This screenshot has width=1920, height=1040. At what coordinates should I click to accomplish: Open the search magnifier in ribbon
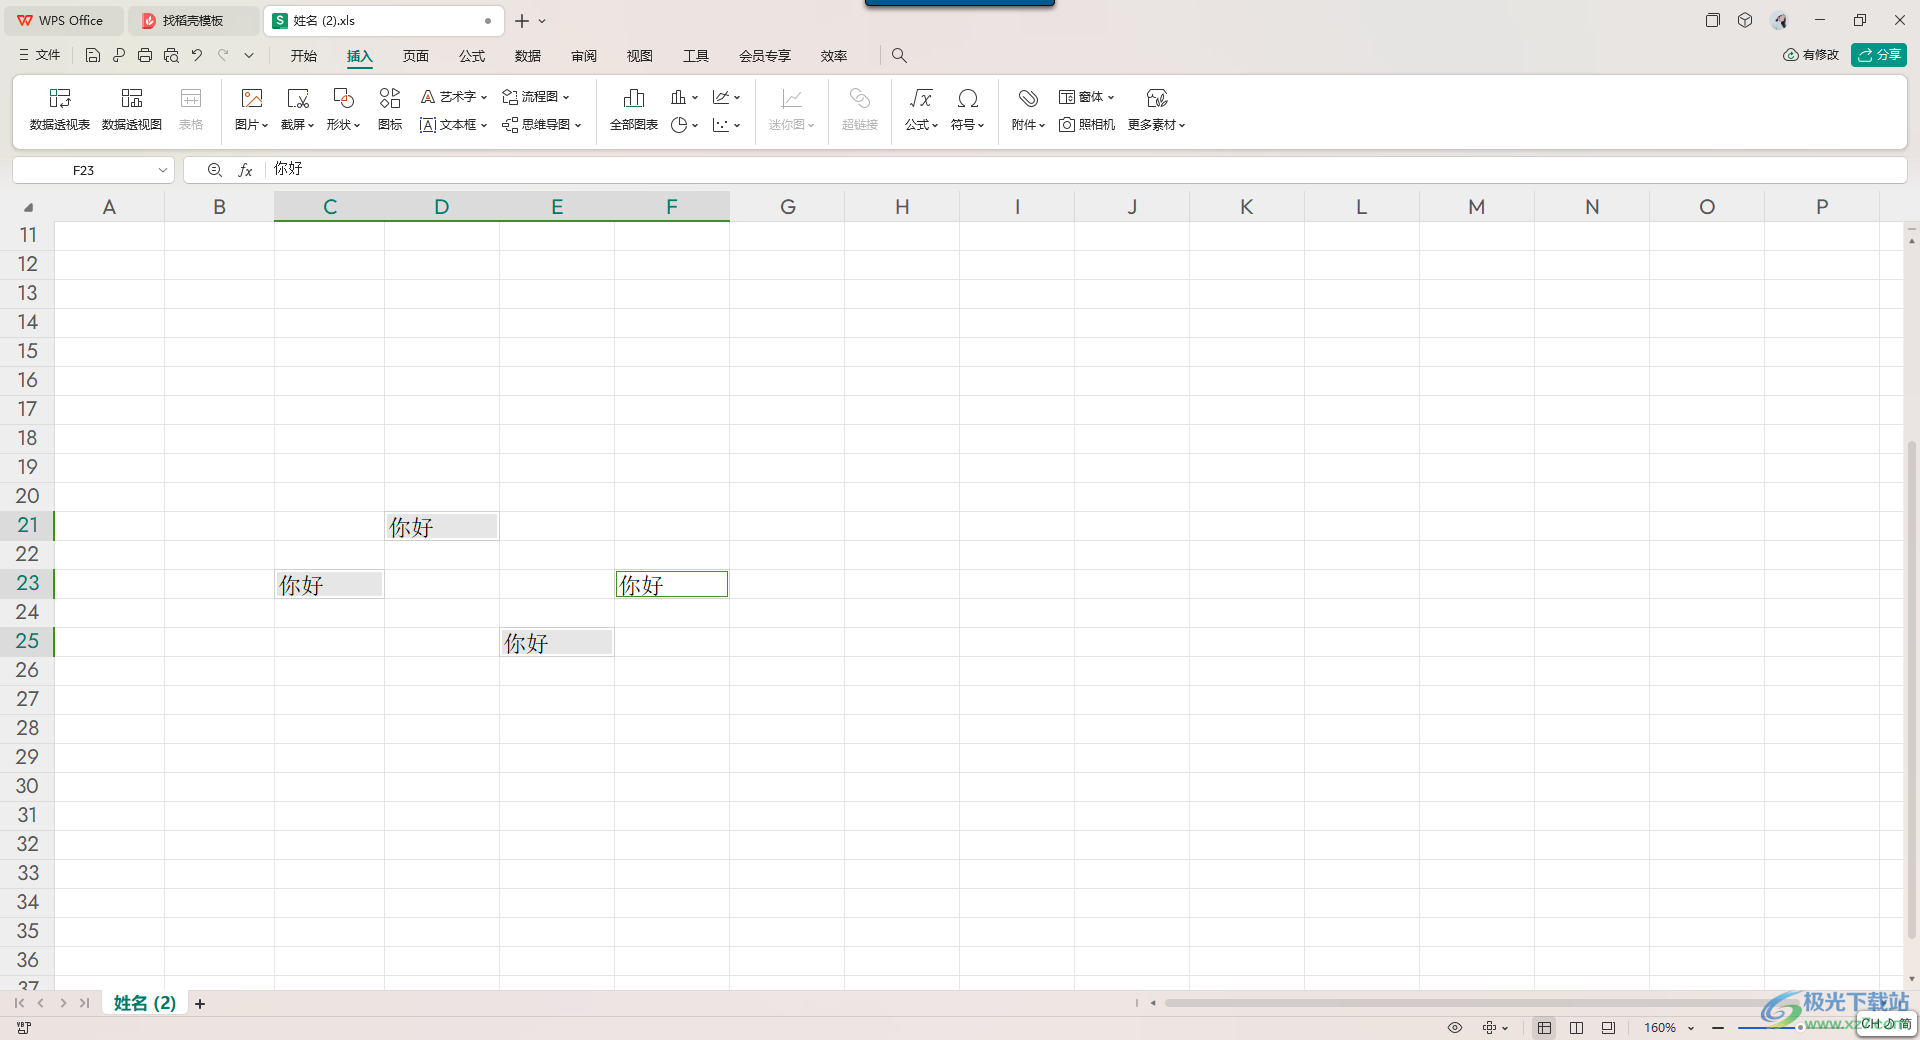pos(899,55)
